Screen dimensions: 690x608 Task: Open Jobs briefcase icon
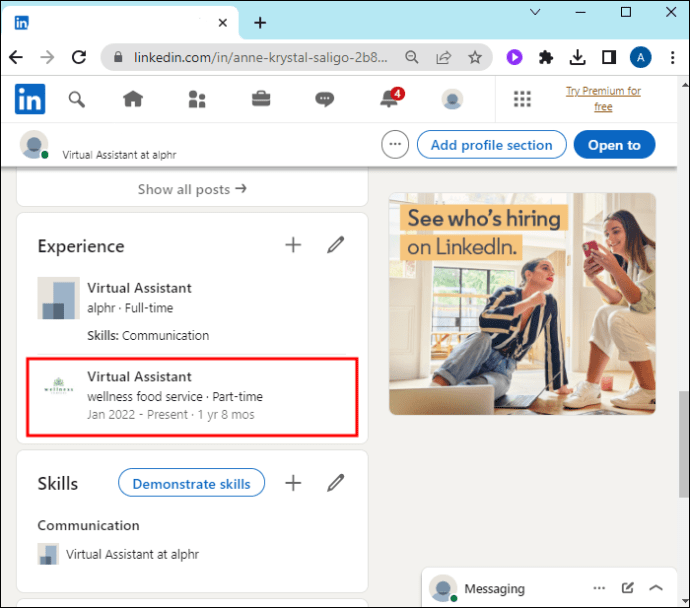click(261, 99)
